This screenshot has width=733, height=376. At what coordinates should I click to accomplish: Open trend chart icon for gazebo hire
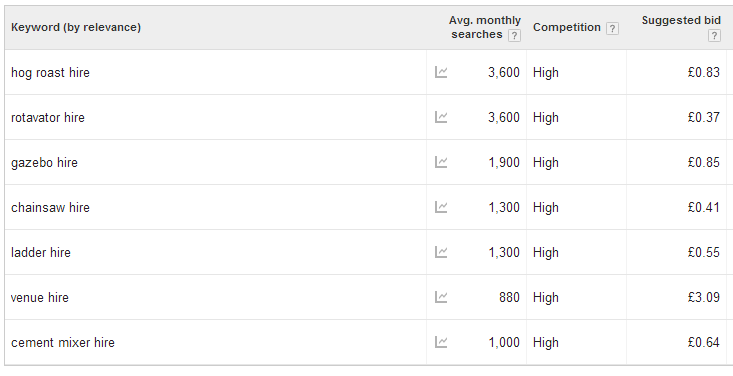(x=441, y=162)
